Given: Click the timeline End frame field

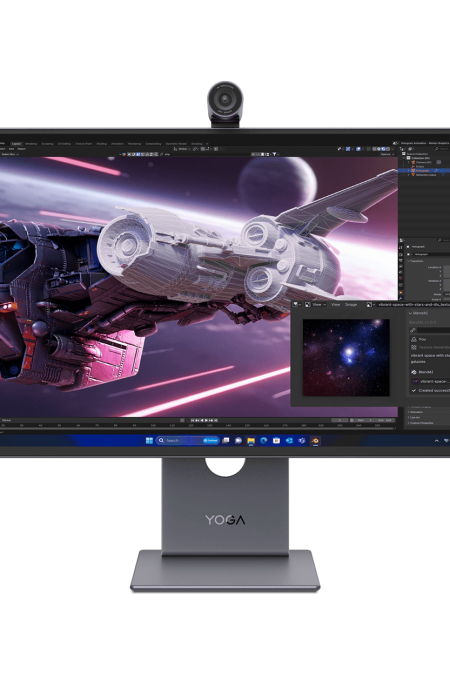Looking at the screenshot, I should (x=384, y=420).
